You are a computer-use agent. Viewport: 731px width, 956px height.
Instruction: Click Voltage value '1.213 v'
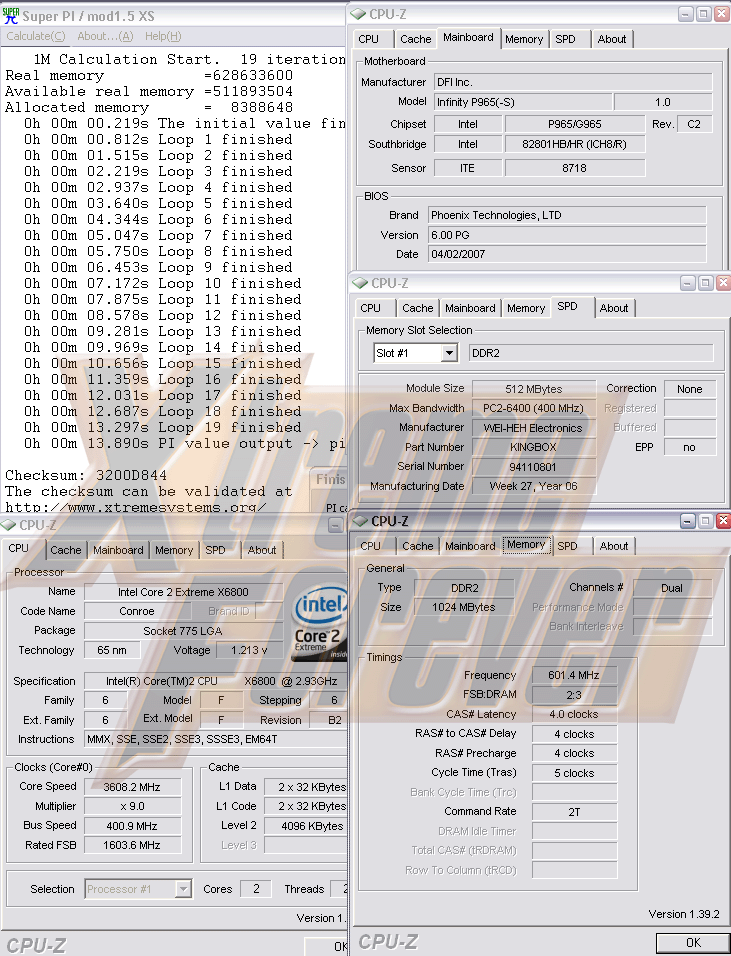pyautogui.click(x=249, y=650)
